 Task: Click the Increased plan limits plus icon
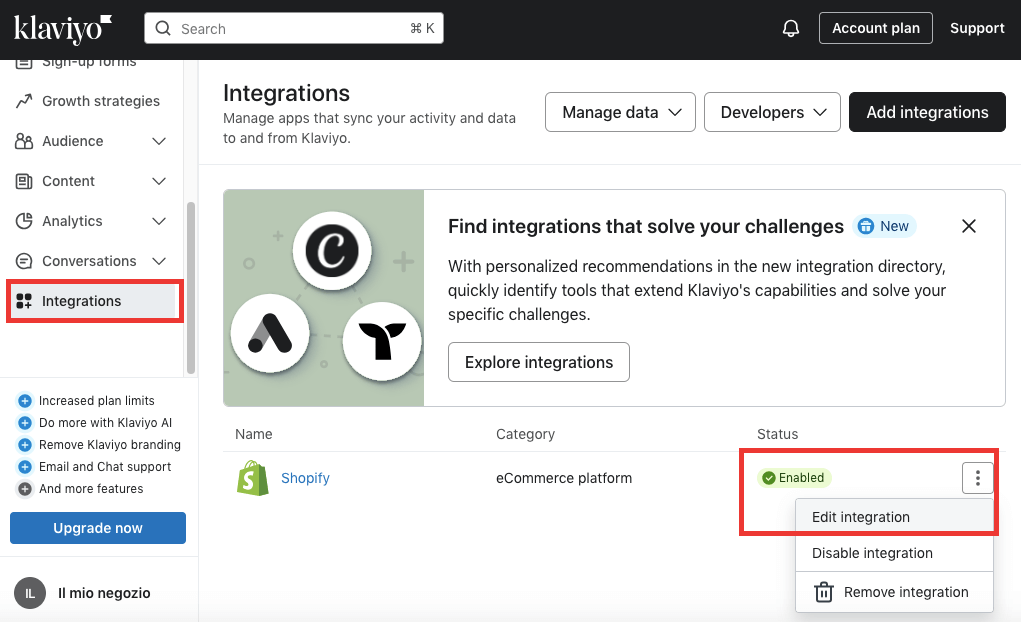(x=25, y=401)
